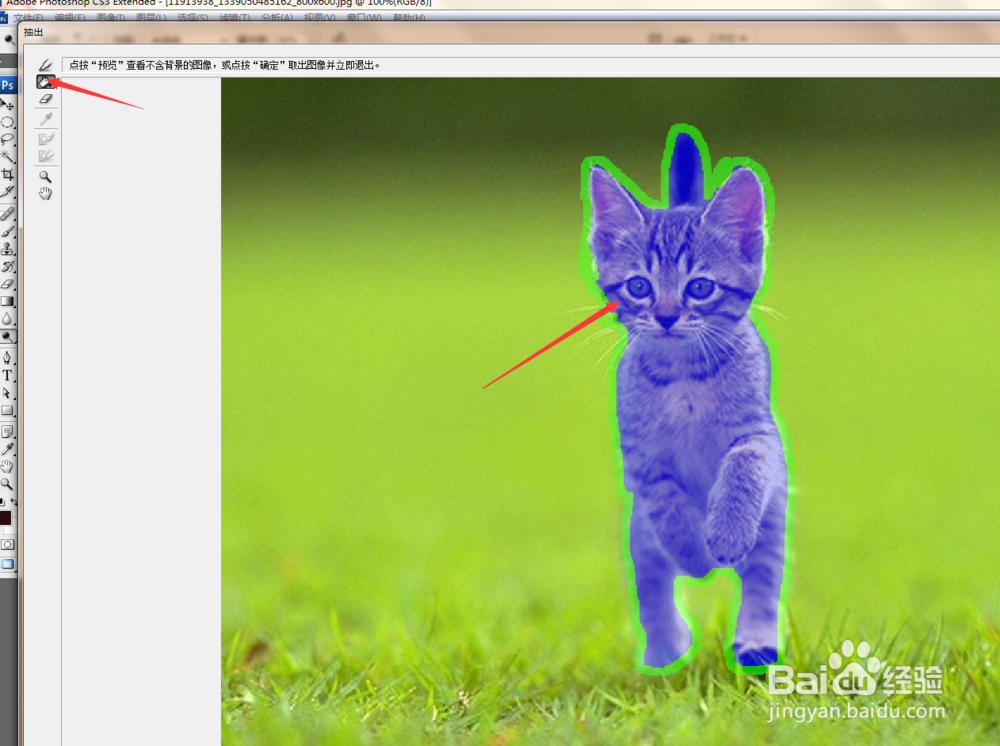Pick the Notes tool in Photoshop toolbox

tap(8, 432)
